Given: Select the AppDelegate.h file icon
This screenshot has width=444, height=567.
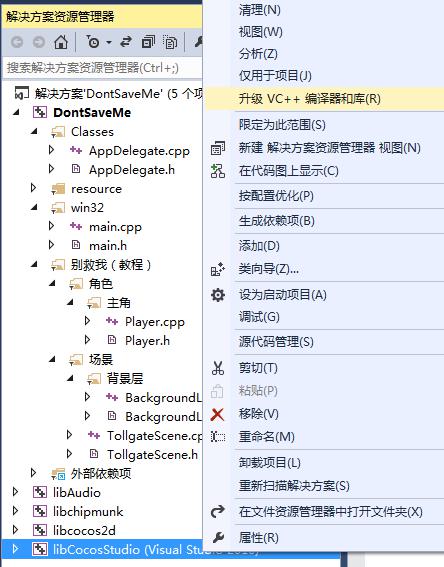Looking at the screenshot, I should 76,169.
